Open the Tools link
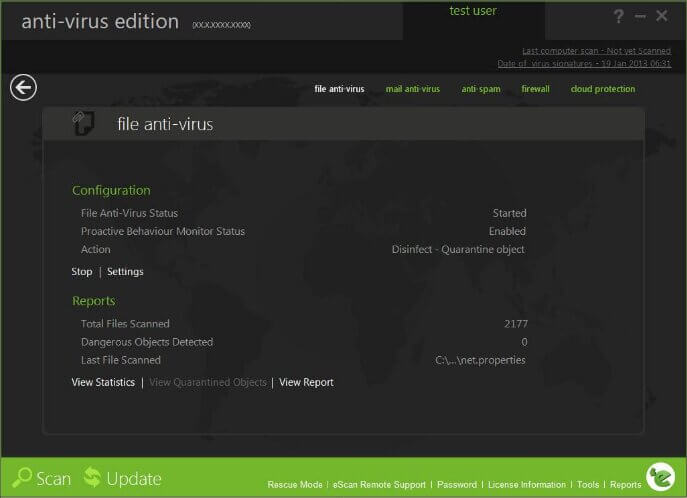This screenshot has width=687, height=498. (588, 485)
